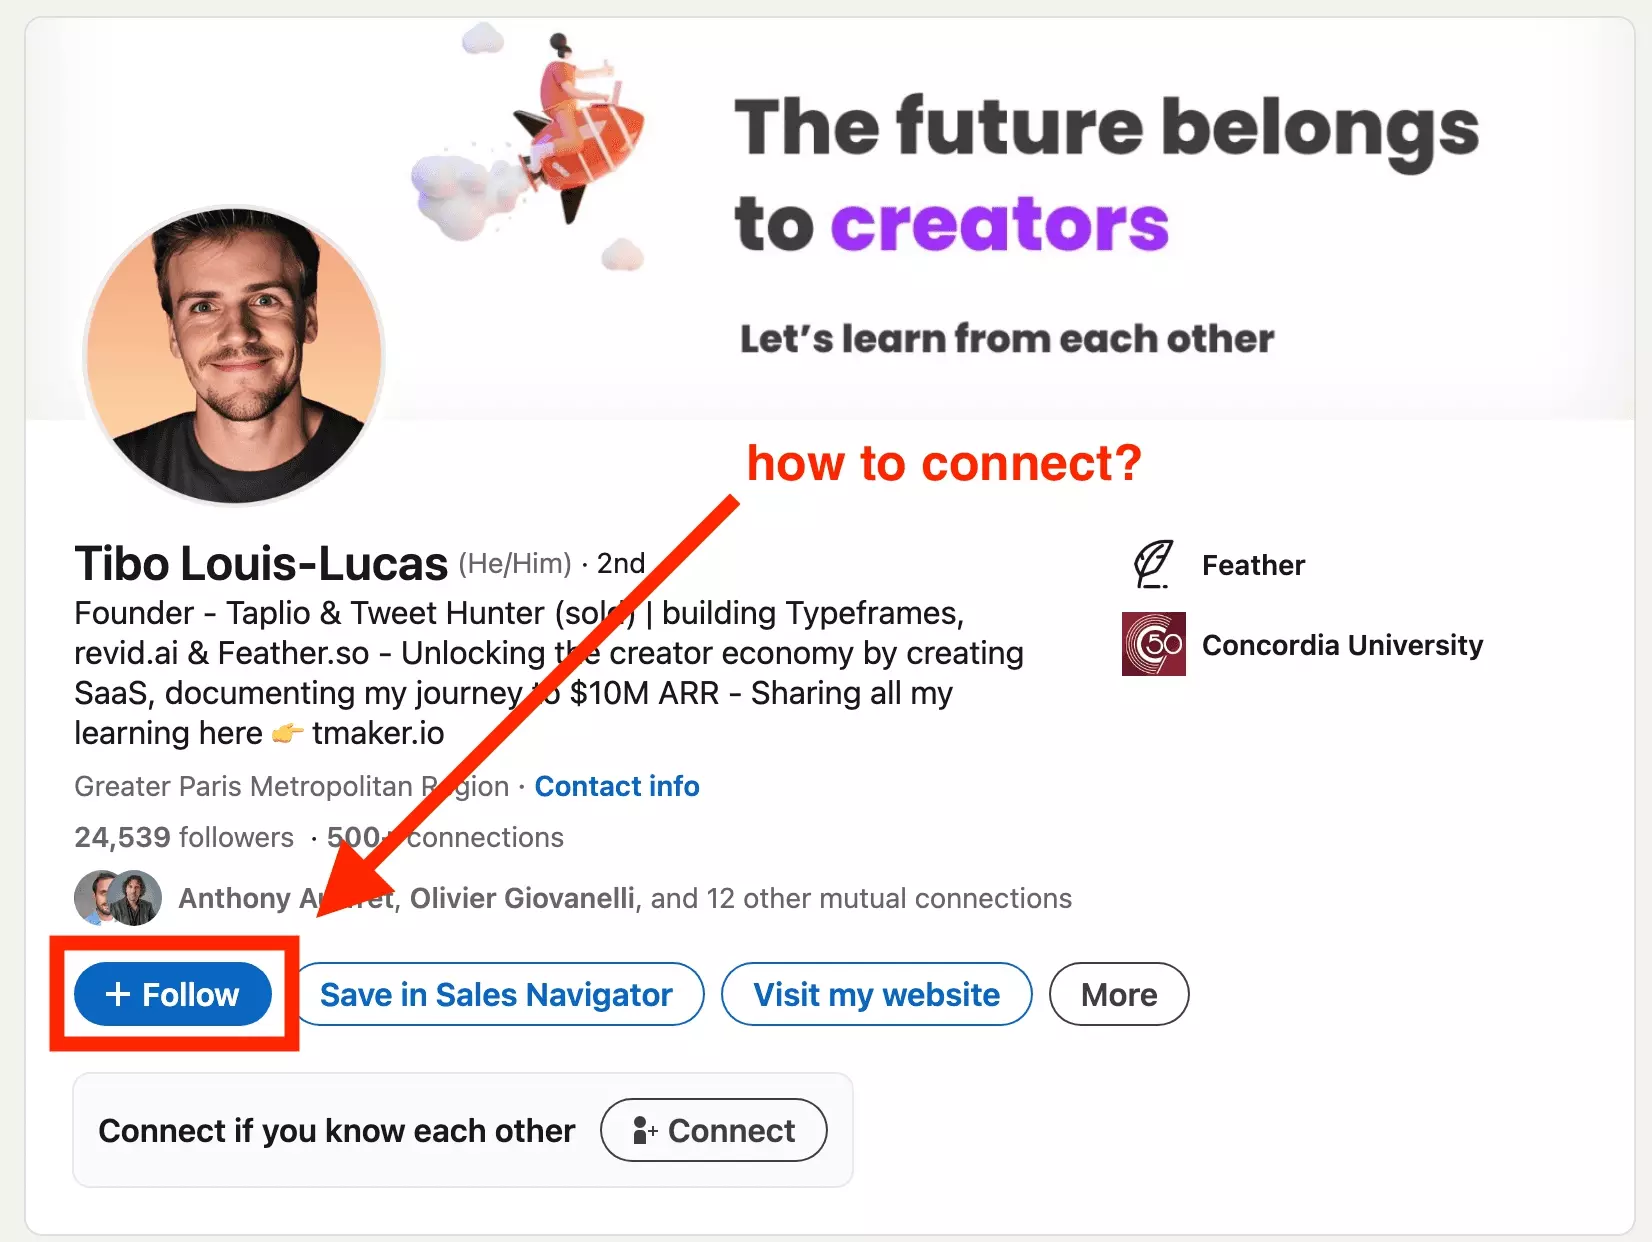This screenshot has width=1652, height=1242.
Task: Click the name Tibo Louis-Lucas
Action: tap(259, 563)
